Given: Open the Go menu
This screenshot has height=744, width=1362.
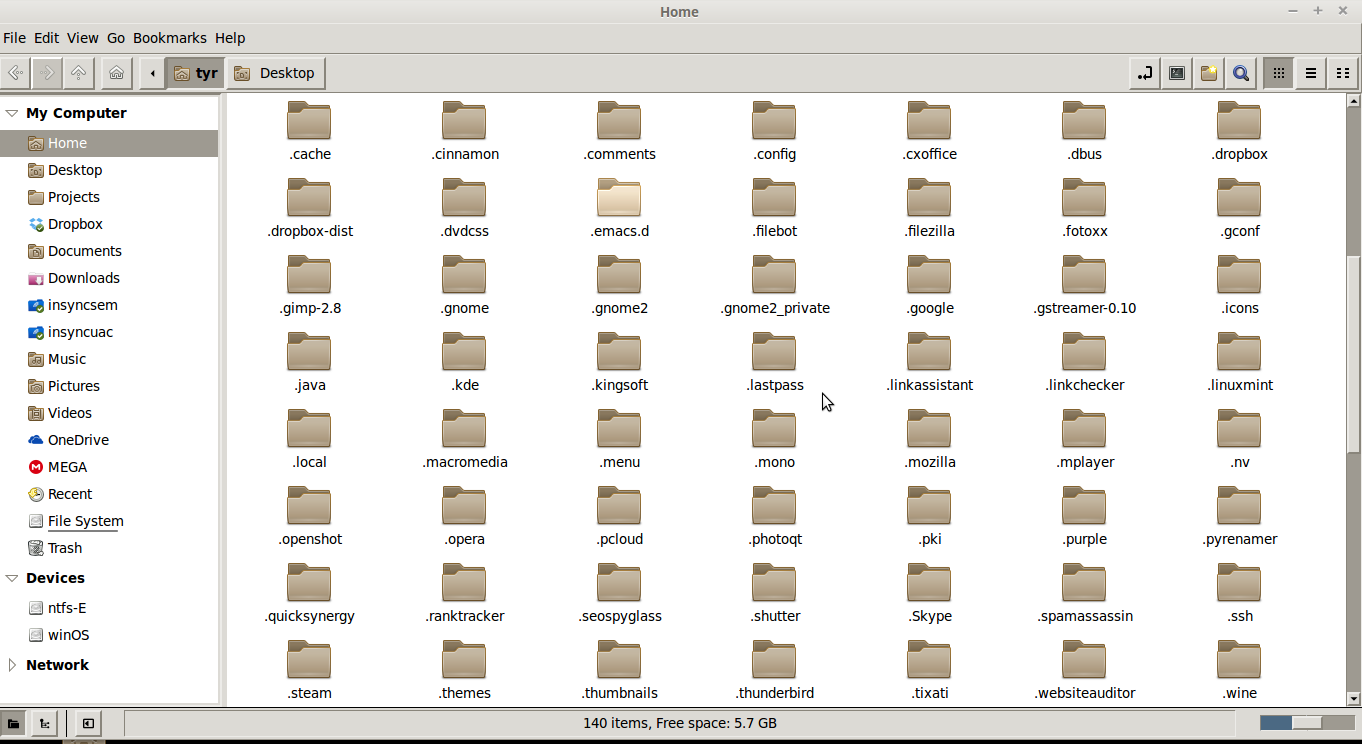Looking at the screenshot, I should click(116, 38).
